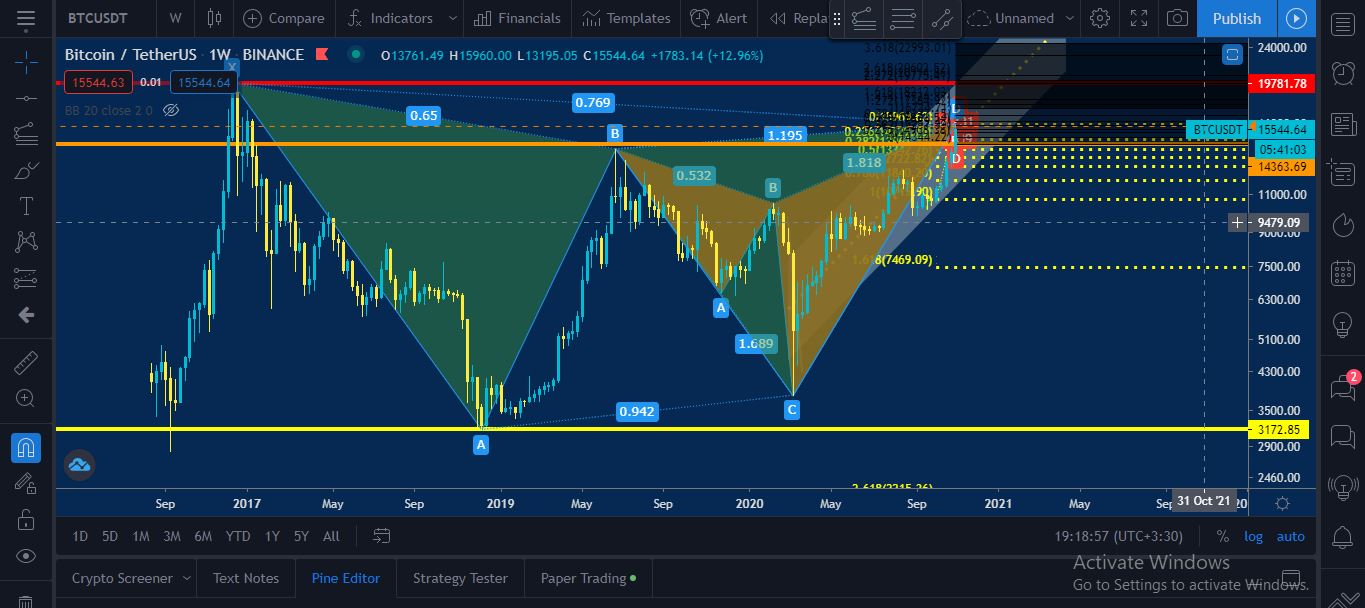
Task: Open candlestick chart style selector
Action: pos(214,18)
